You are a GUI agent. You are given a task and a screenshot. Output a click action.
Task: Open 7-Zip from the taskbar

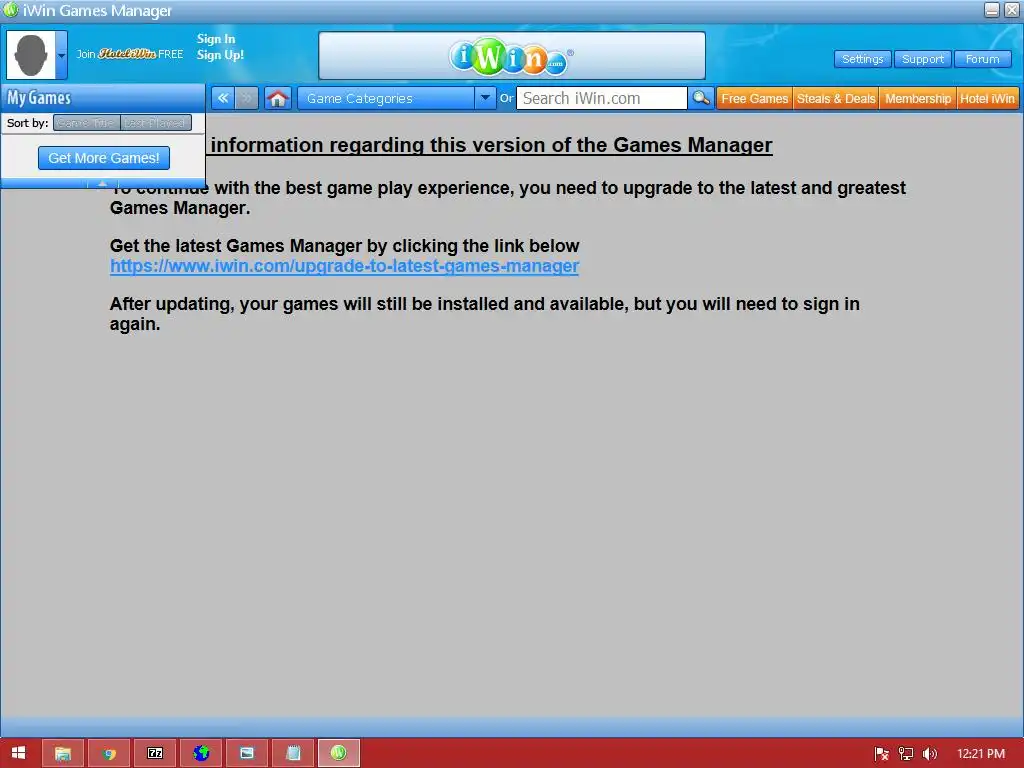pyautogui.click(x=155, y=753)
